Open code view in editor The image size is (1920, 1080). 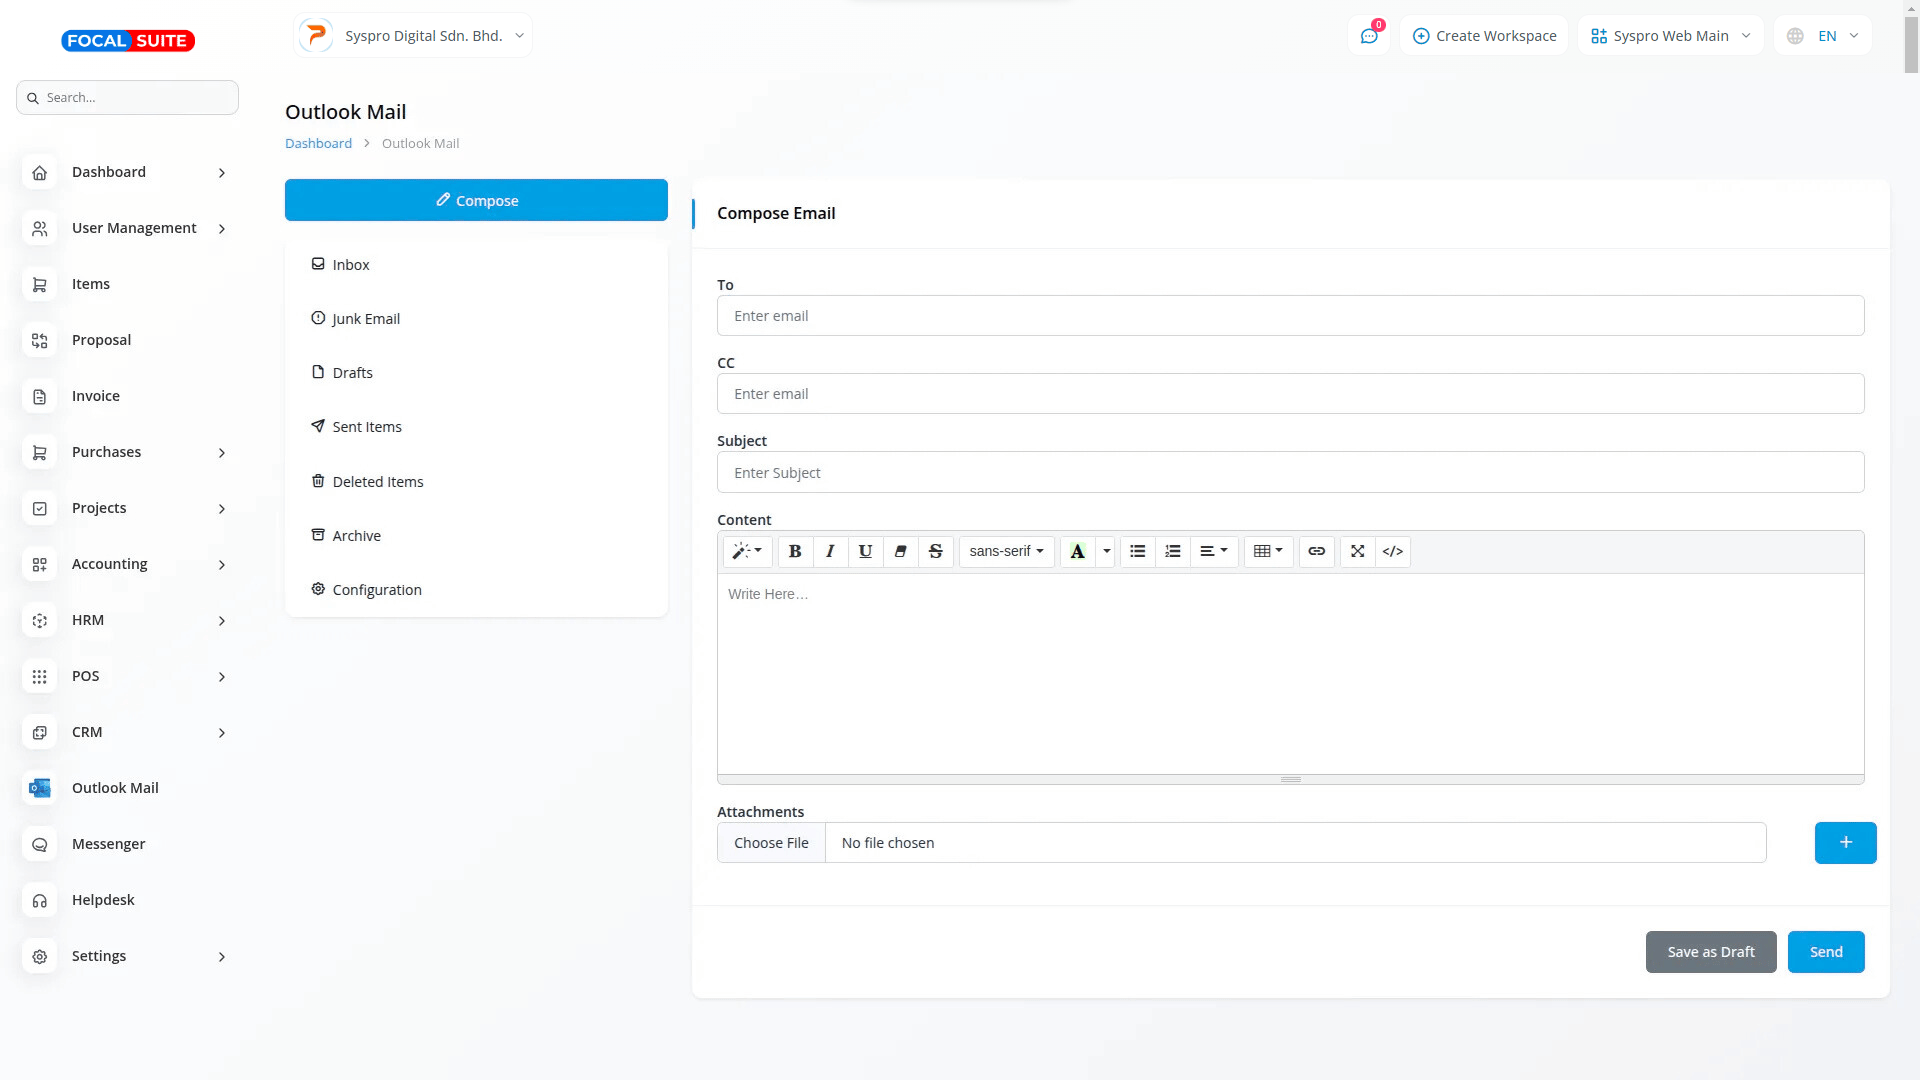click(x=1392, y=551)
